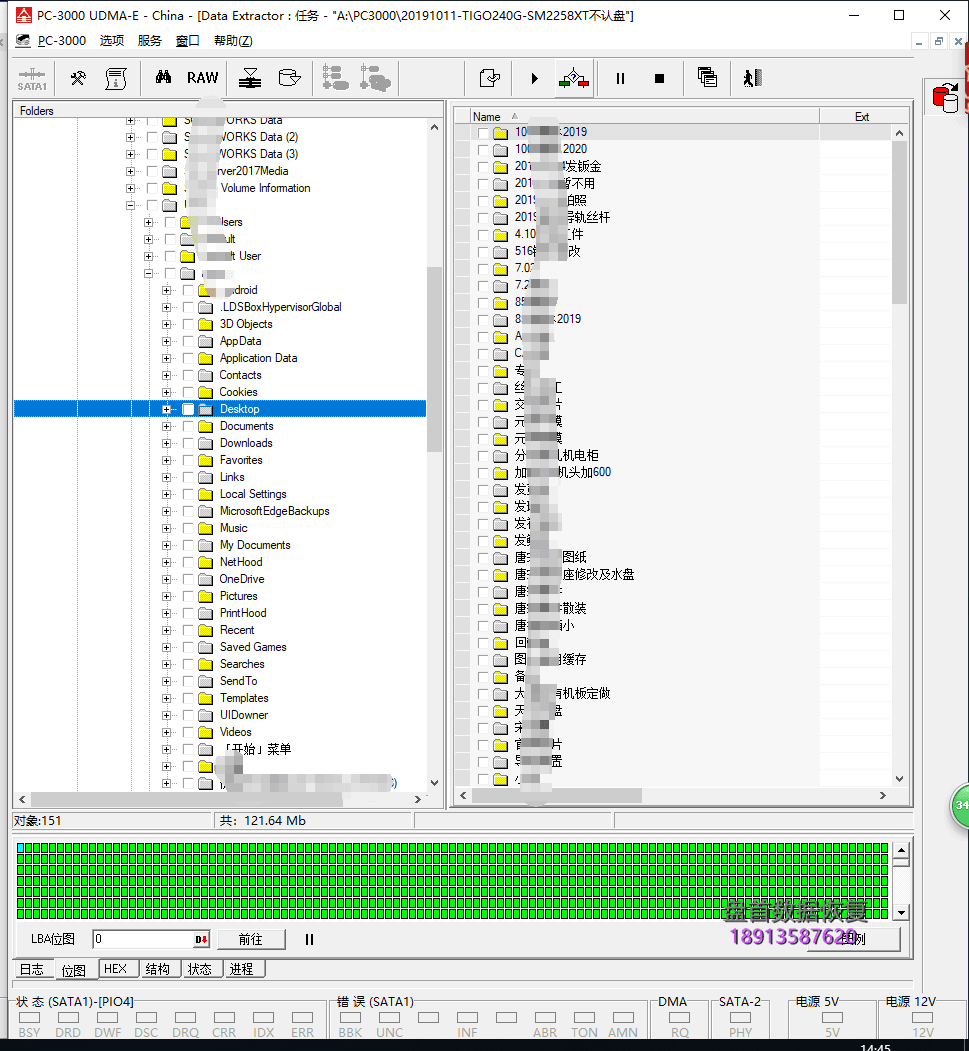Open the 选项 menu
This screenshot has height=1051, width=969.
pos(111,40)
